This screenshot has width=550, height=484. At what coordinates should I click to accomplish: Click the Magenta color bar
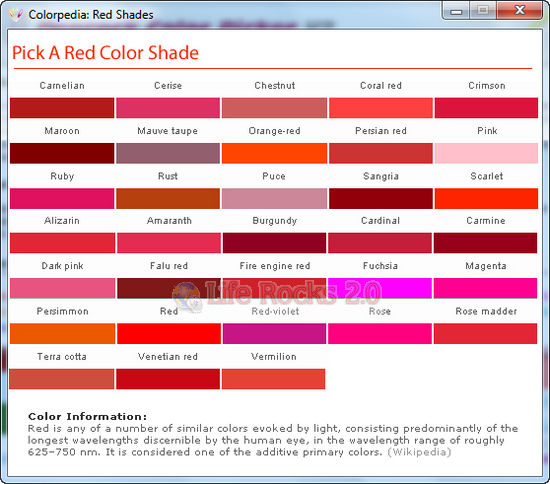(x=485, y=288)
